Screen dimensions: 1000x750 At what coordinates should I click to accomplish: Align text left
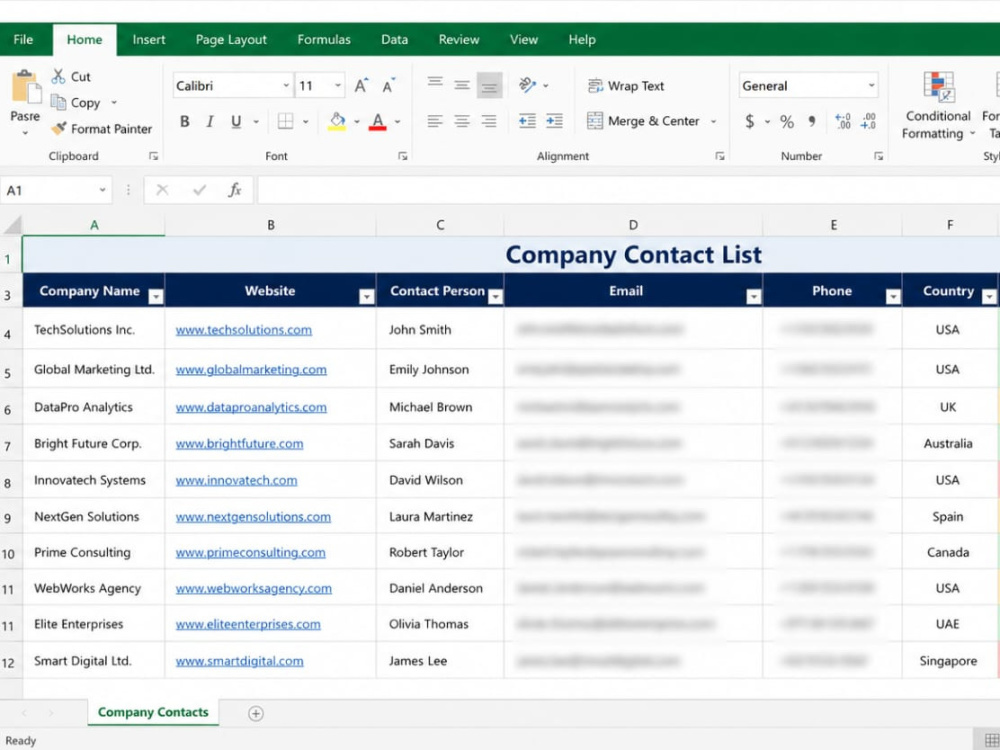[435, 121]
